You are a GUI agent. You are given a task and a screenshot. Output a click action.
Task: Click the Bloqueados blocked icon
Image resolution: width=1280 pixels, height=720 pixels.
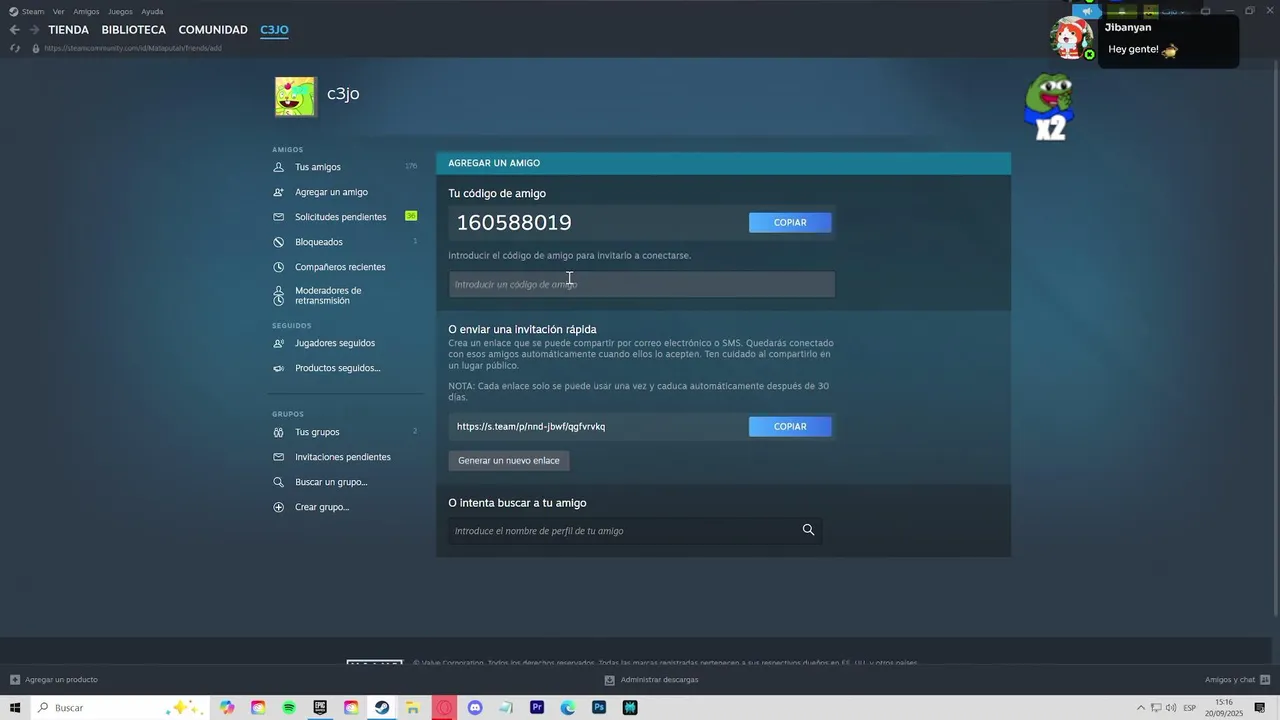[279, 242]
